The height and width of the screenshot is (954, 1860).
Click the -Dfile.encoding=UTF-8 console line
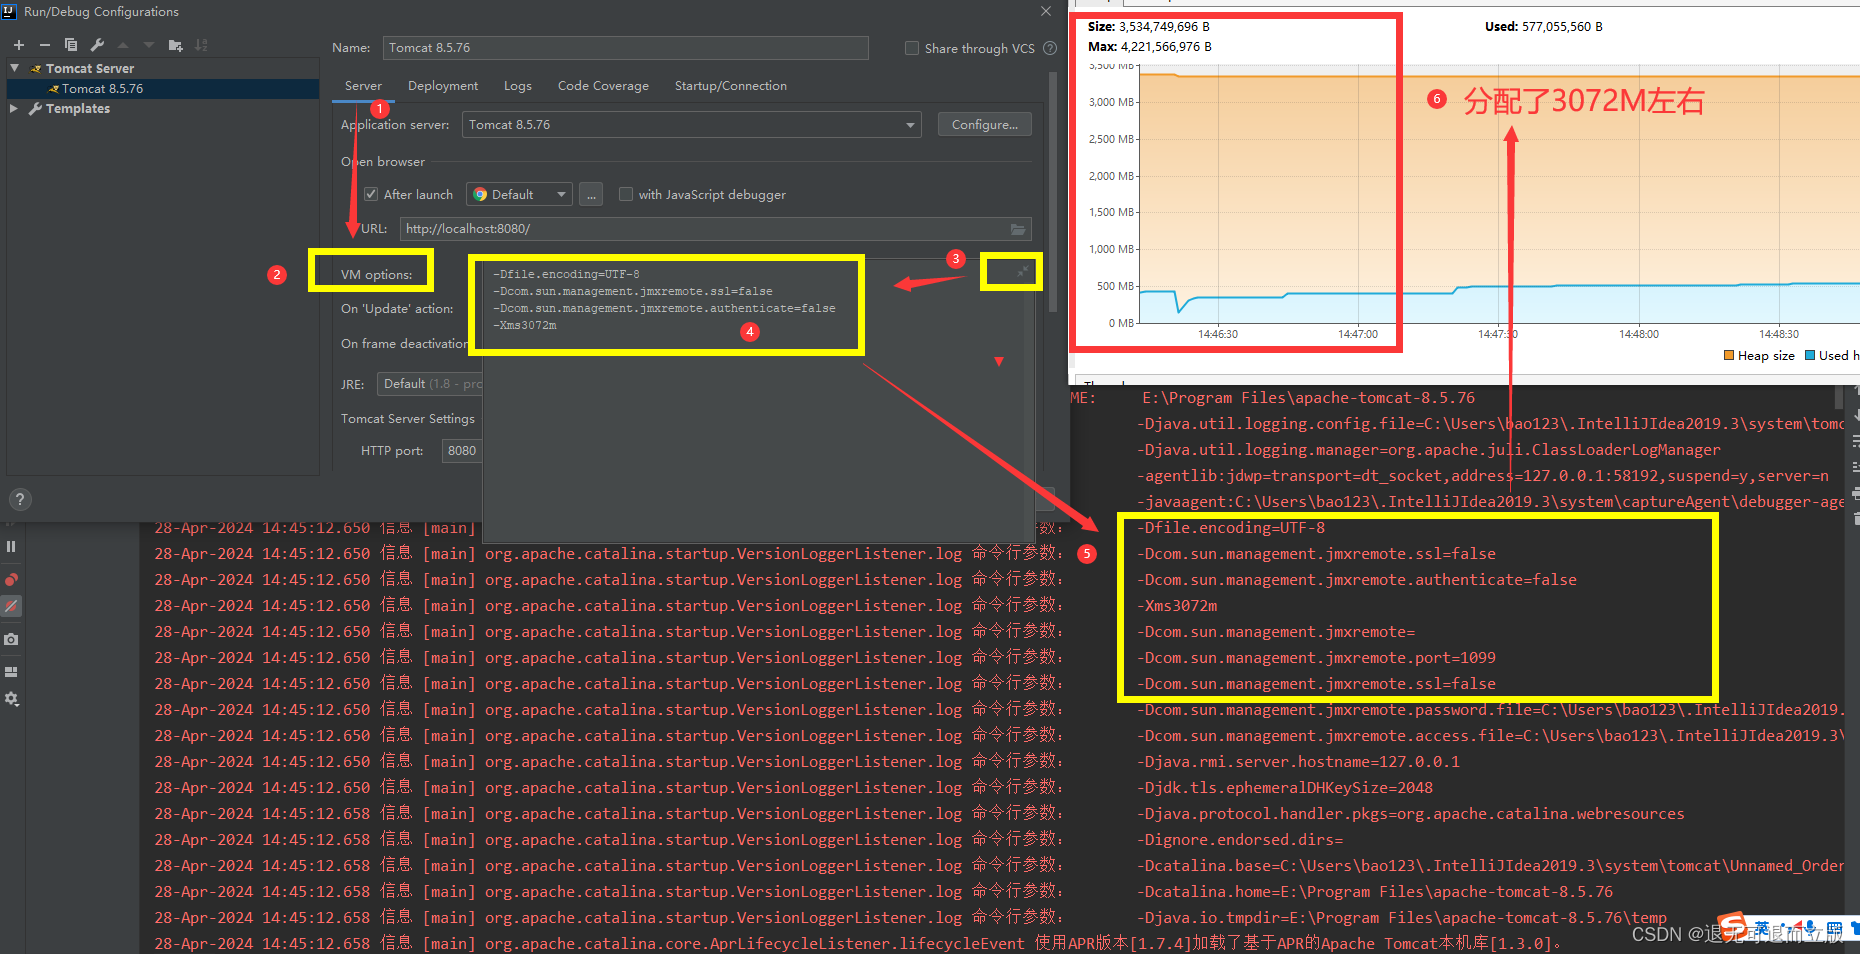click(1230, 528)
